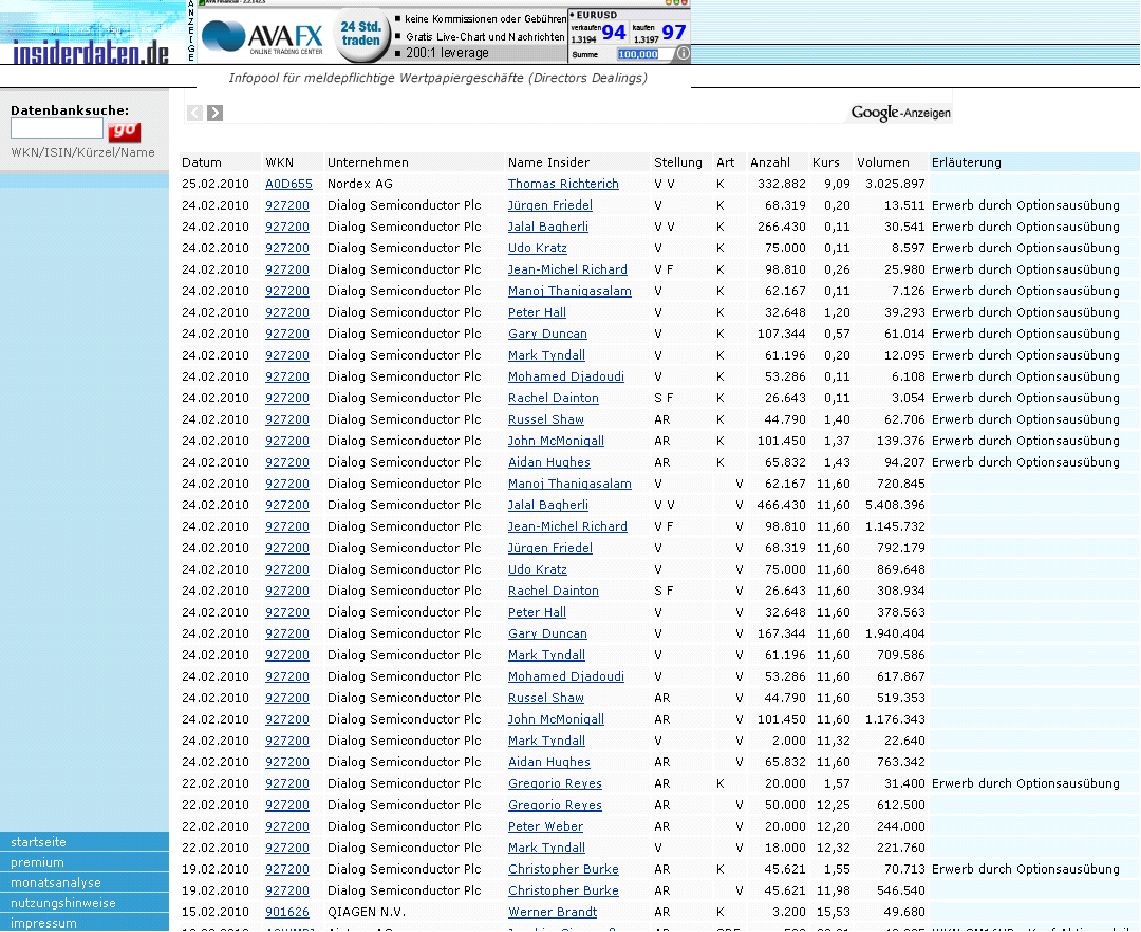Focus the Datenbanksuche text field
Viewport: 1141px width, 932px height.
point(57,129)
